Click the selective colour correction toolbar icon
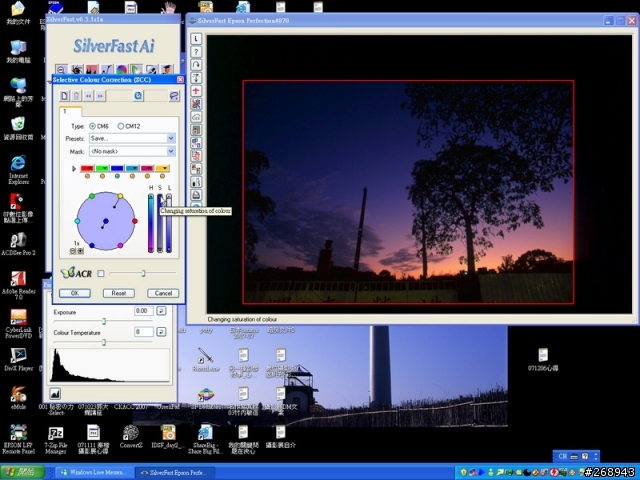This screenshot has height=480, width=640. (137, 70)
